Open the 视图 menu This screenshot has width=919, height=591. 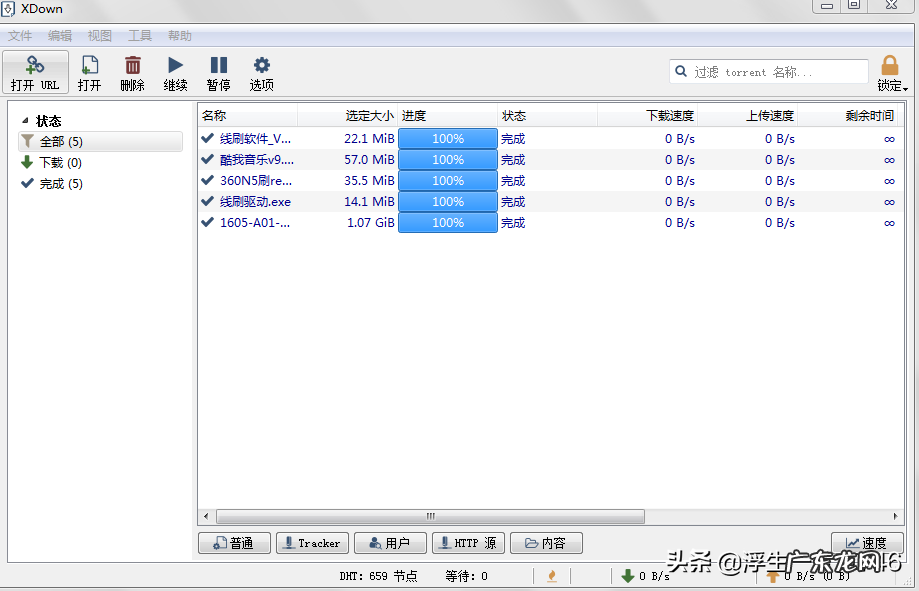point(100,36)
